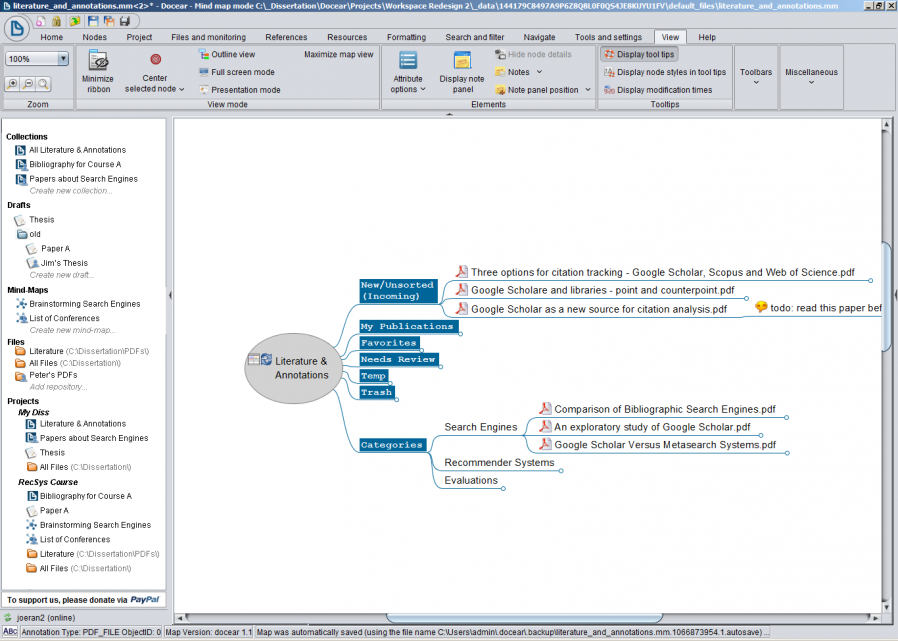Expand the Evaluations node circle
Screen dimensions: 898x641
click(503, 489)
